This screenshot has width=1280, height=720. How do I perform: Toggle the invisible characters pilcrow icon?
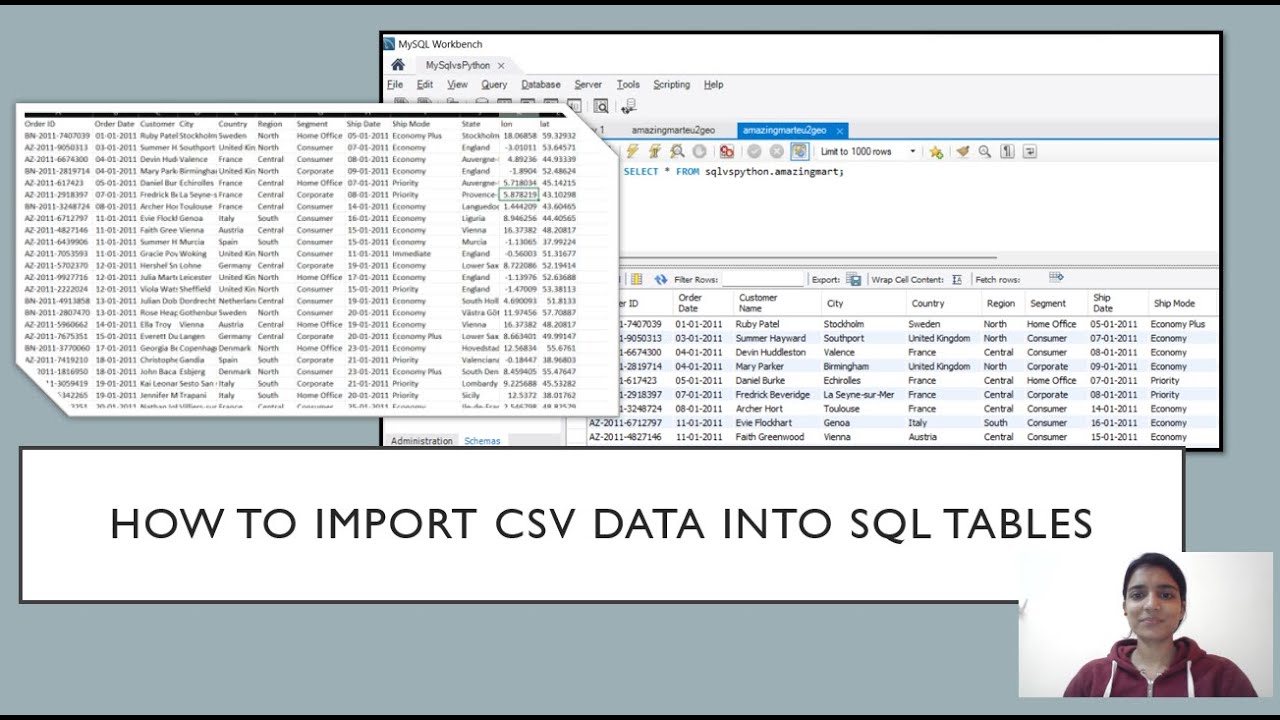(1007, 152)
